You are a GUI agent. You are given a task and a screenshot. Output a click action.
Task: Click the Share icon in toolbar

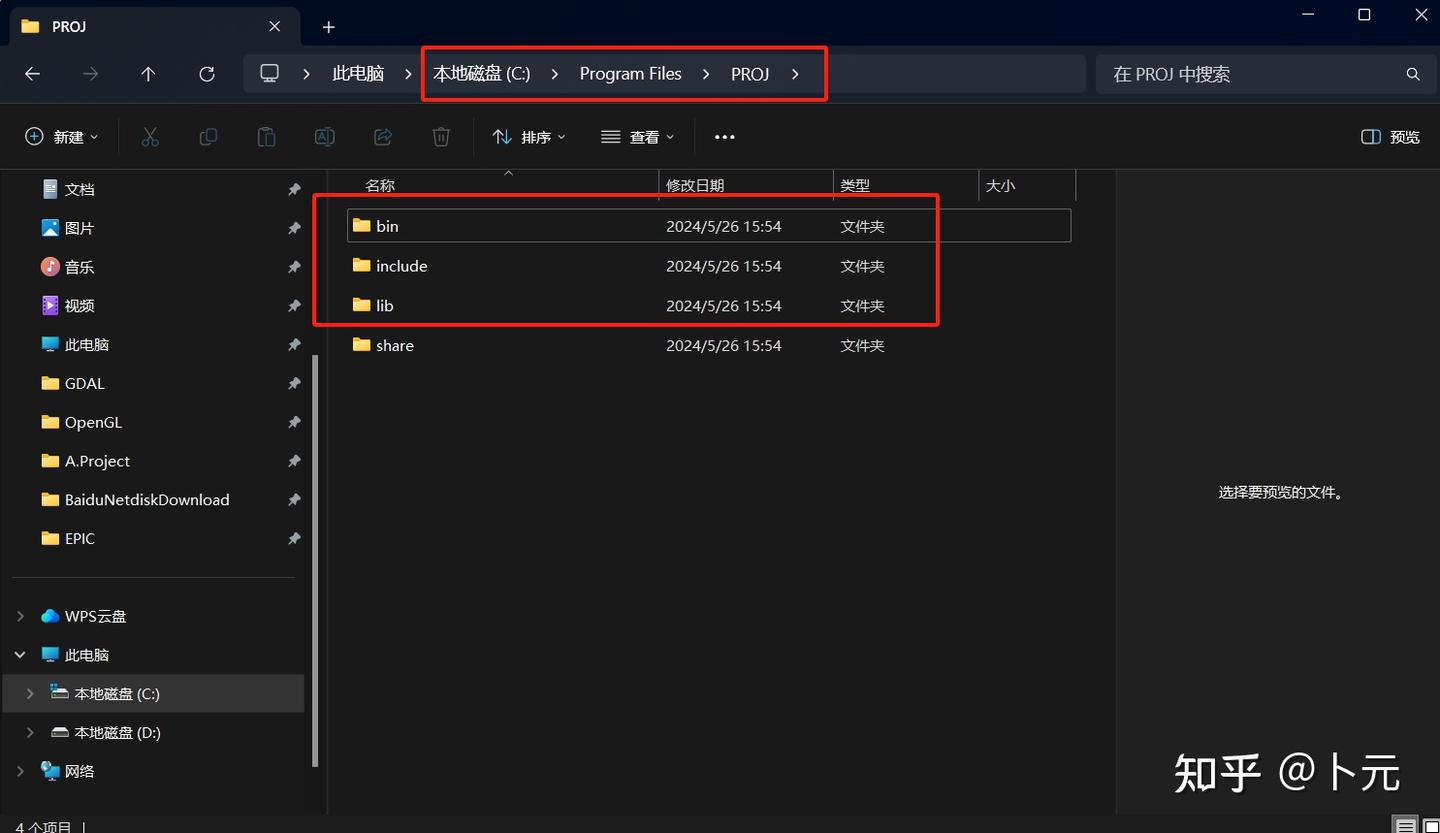383,137
